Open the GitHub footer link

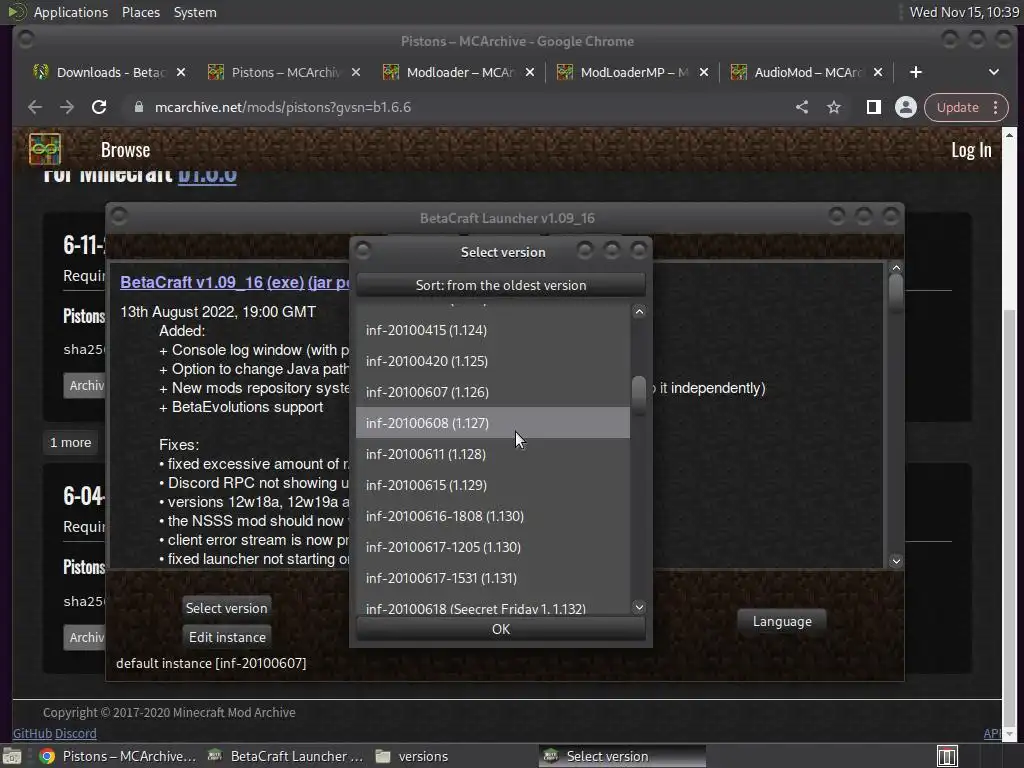point(32,733)
